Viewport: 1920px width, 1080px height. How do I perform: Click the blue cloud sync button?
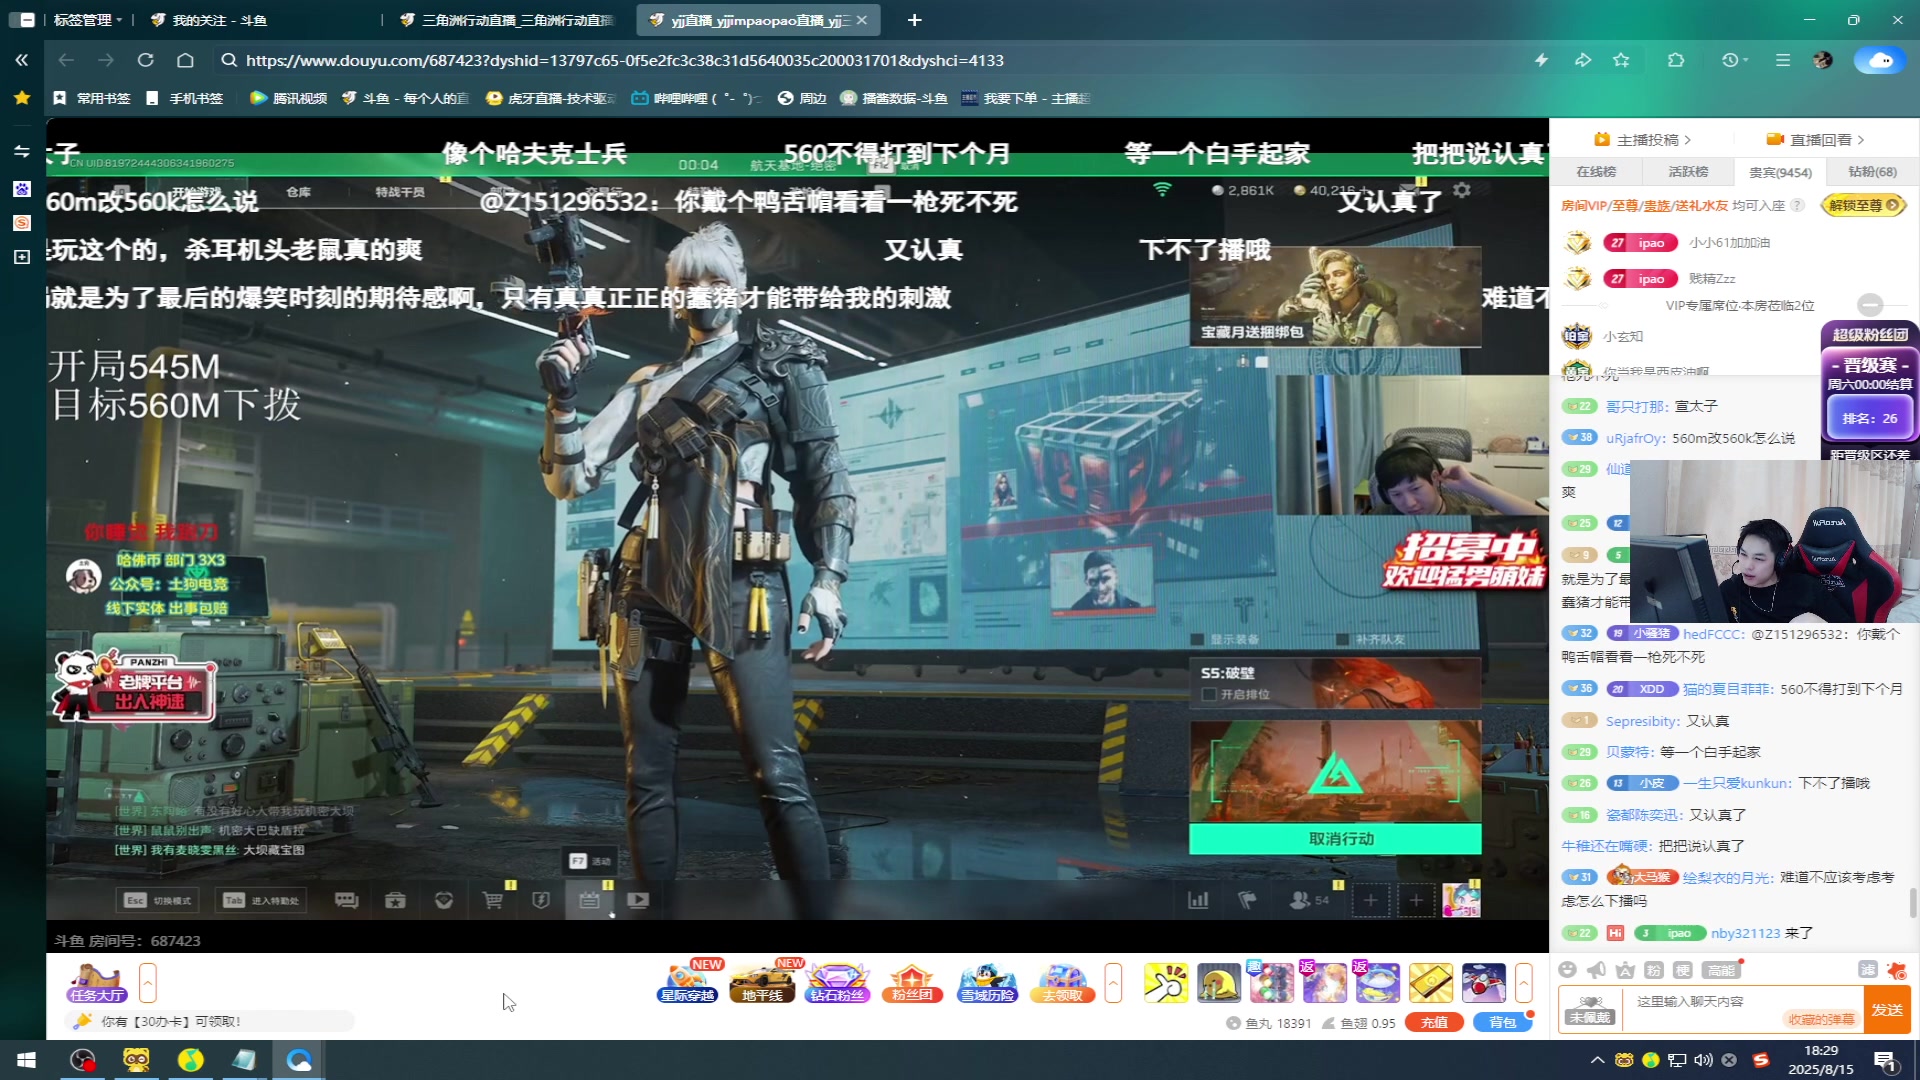tap(1881, 60)
